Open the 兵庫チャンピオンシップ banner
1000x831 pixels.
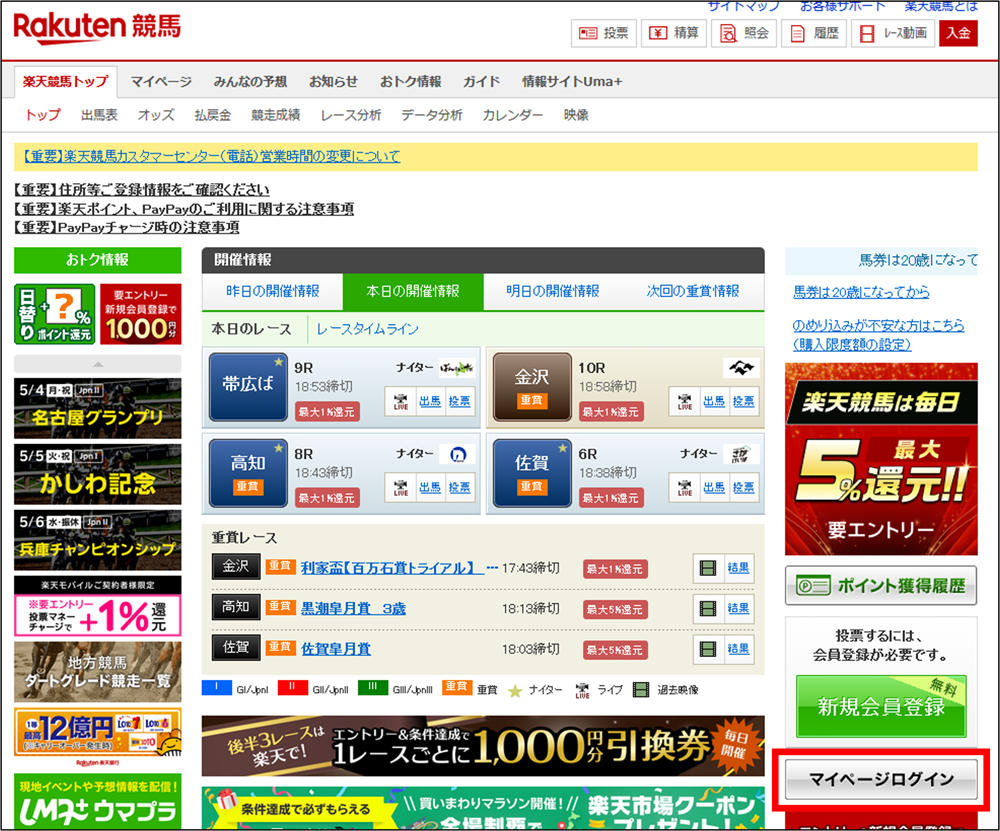pyautogui.click(x=98, y=540)
